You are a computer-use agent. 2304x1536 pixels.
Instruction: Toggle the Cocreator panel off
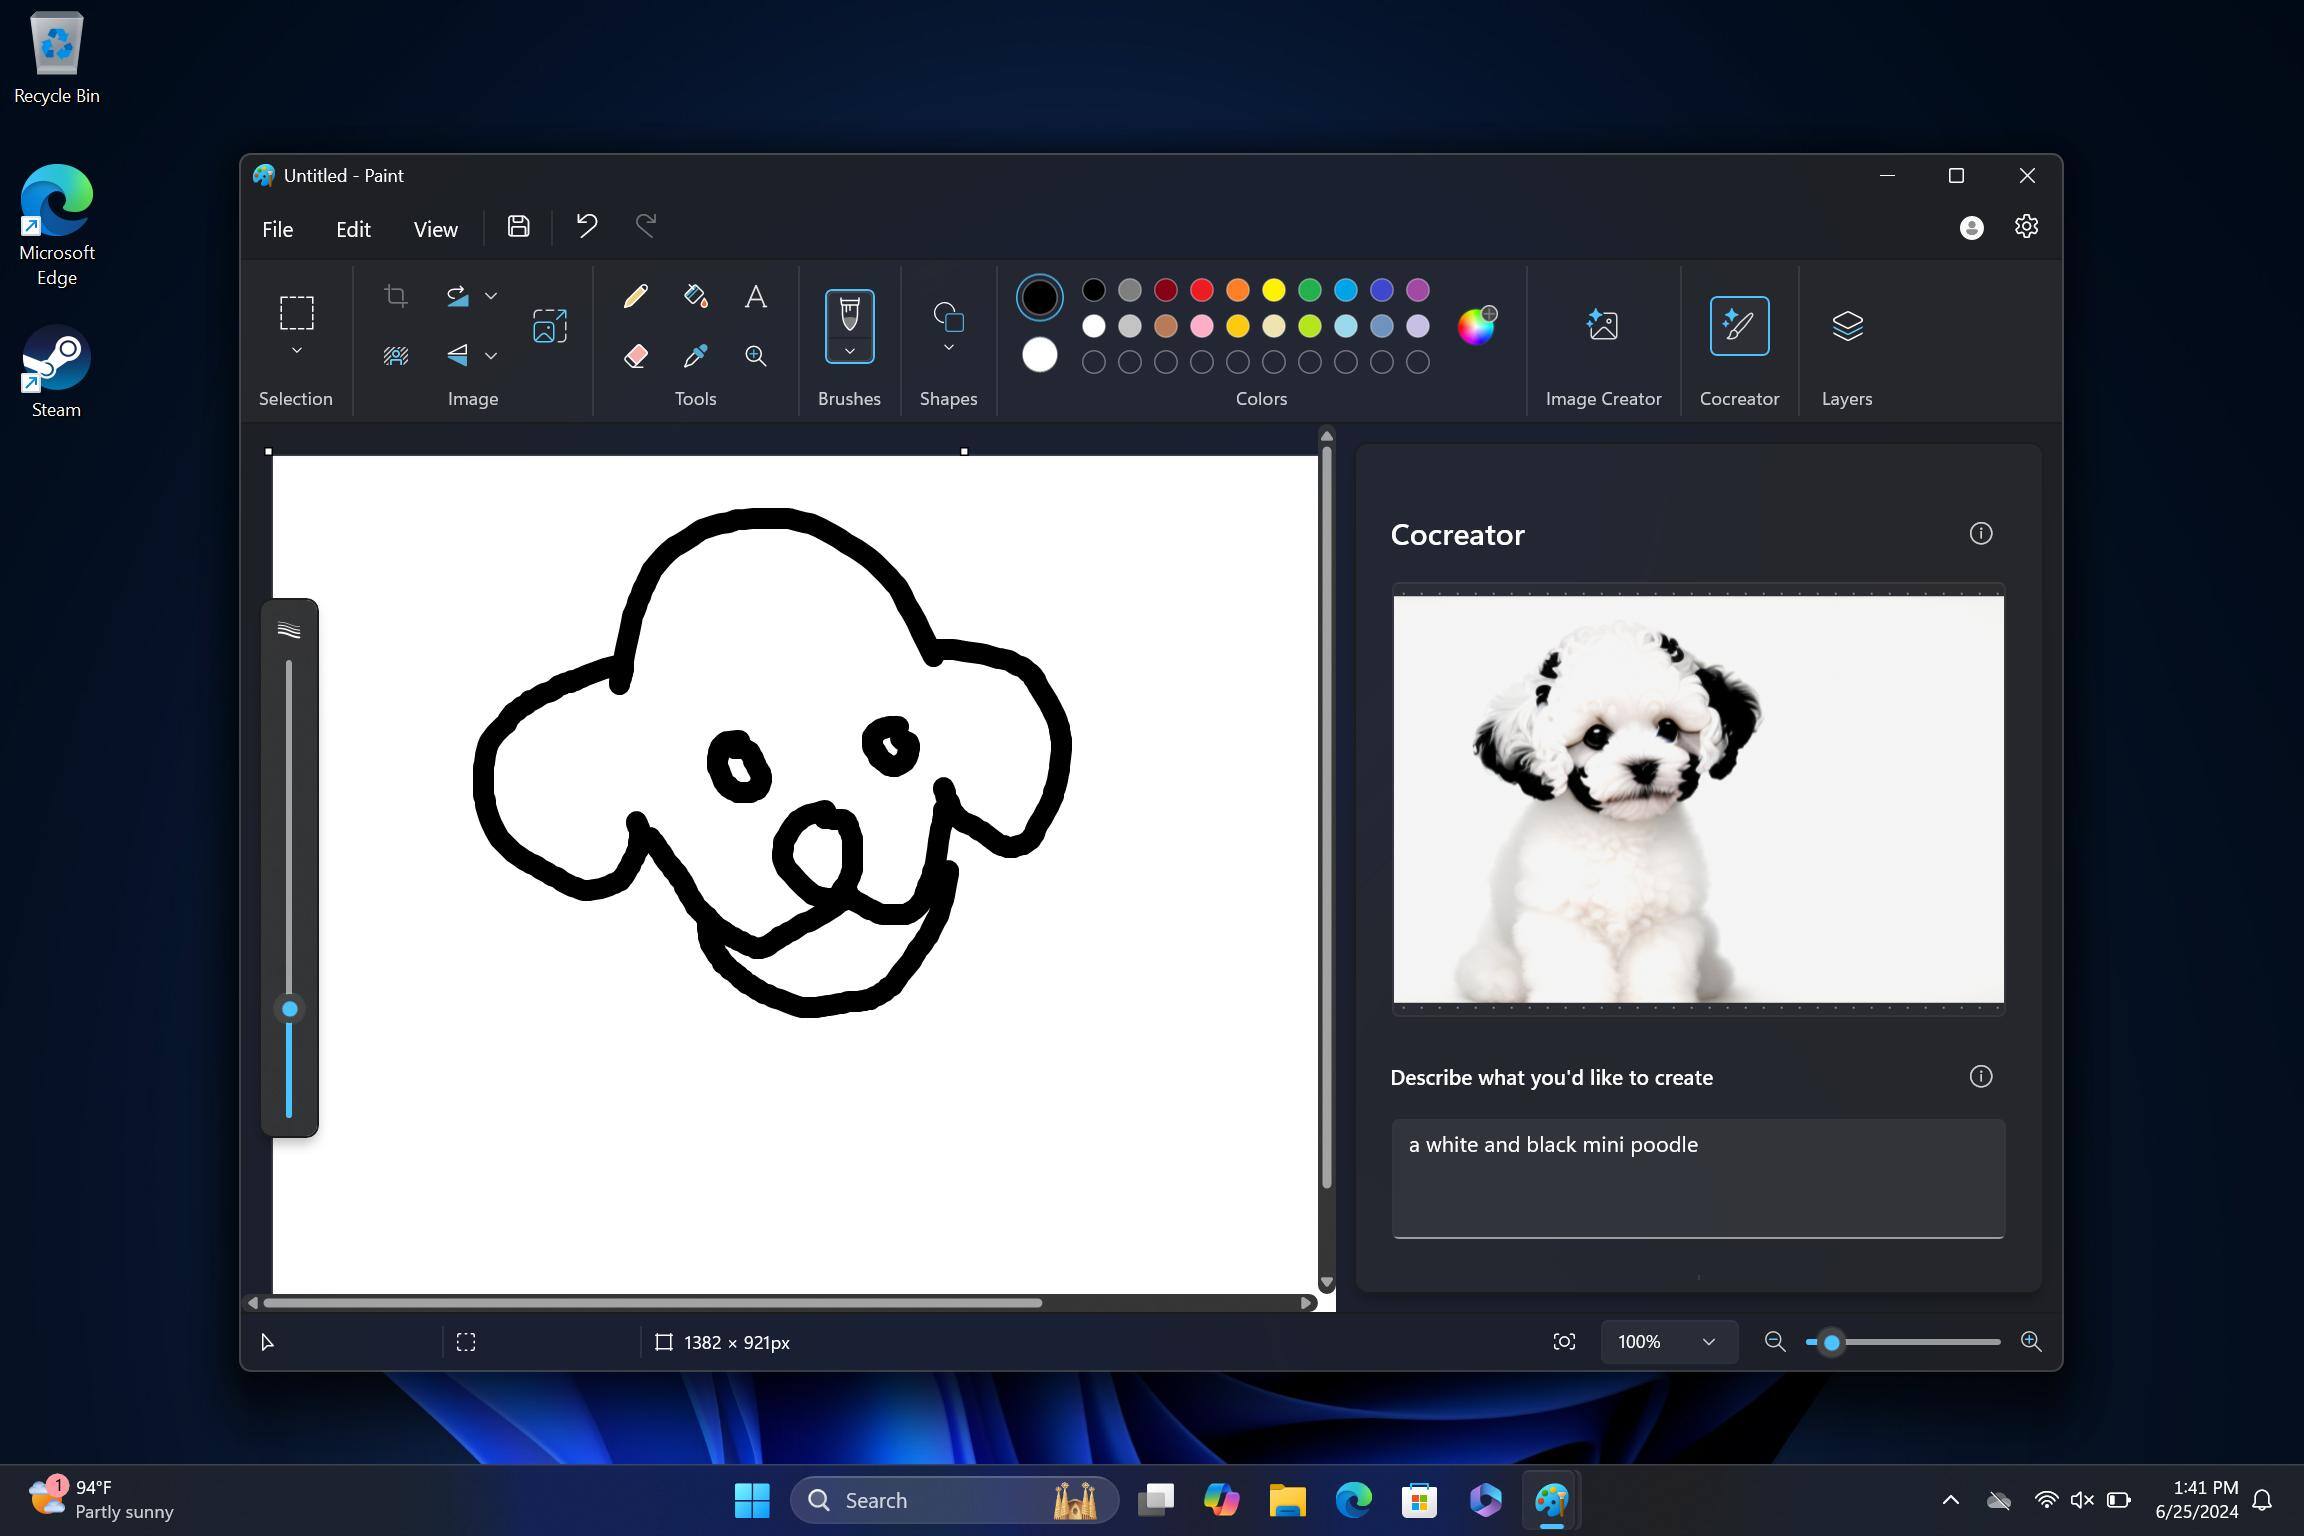coord(1738,326)
